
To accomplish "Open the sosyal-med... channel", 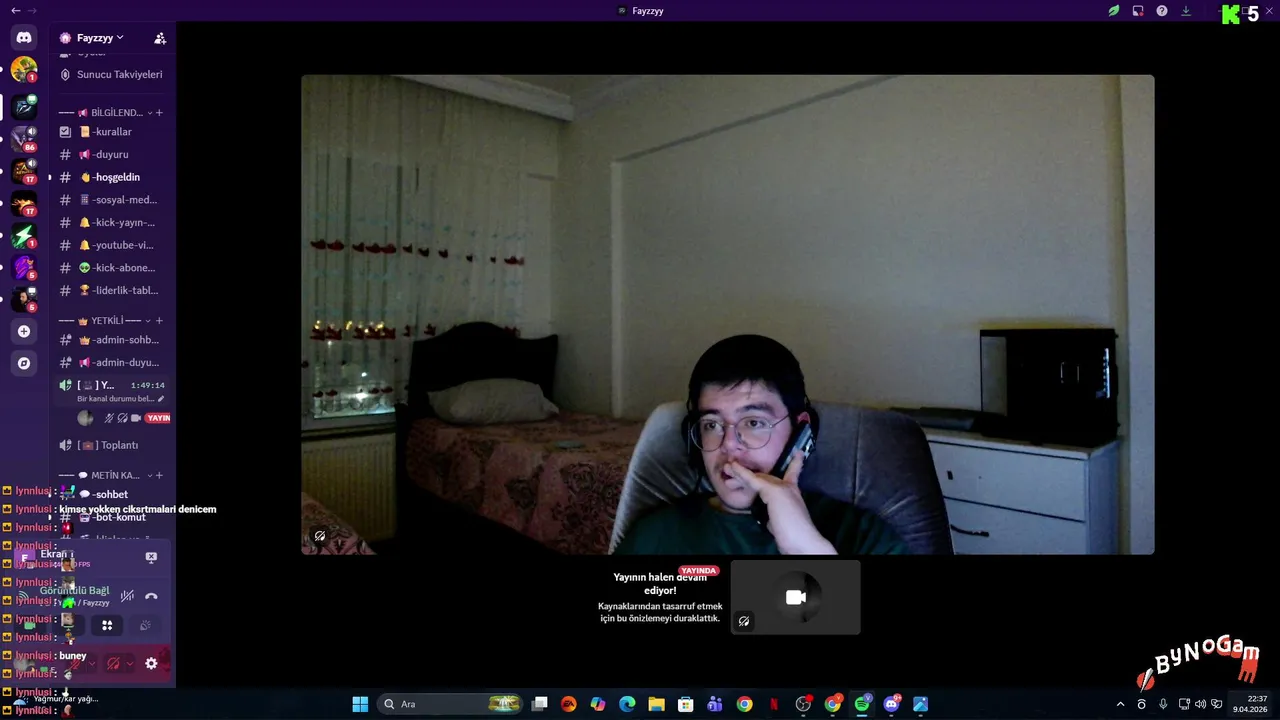I will [x=112, y=200].
